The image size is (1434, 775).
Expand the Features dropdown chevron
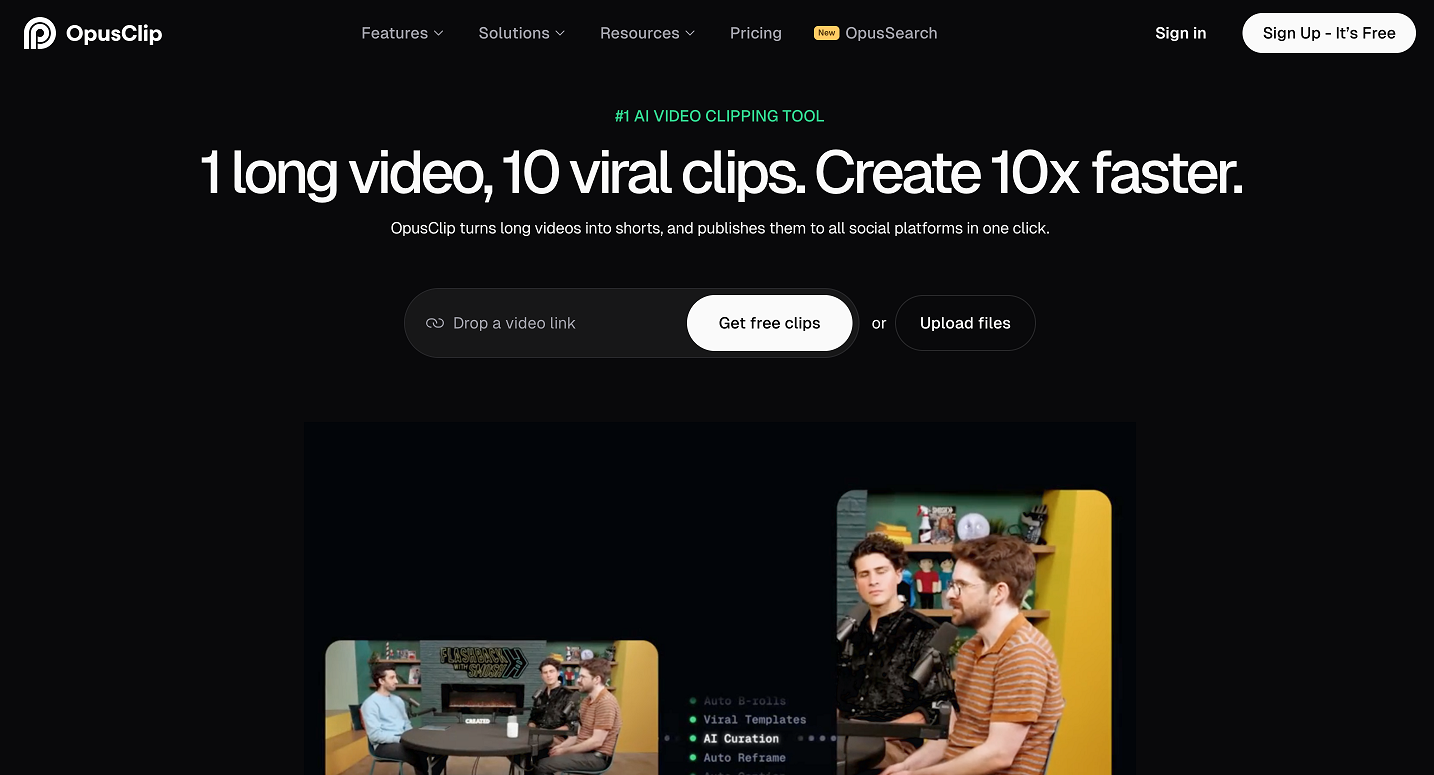[438, 33]
